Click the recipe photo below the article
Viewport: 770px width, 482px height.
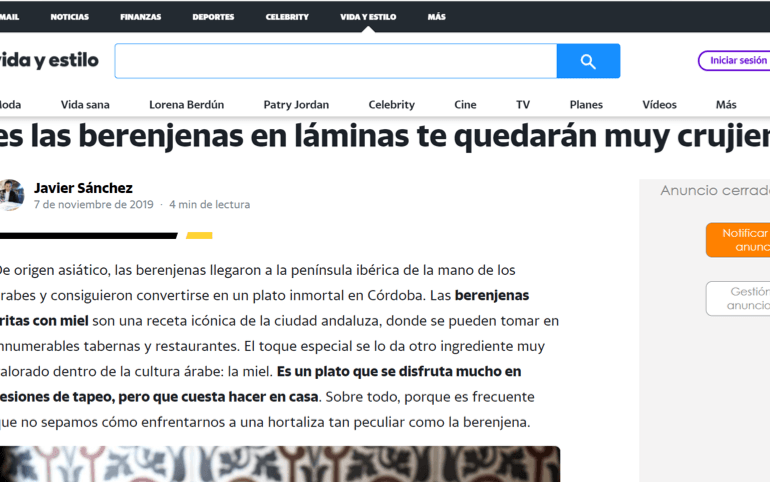click(280, 464)
